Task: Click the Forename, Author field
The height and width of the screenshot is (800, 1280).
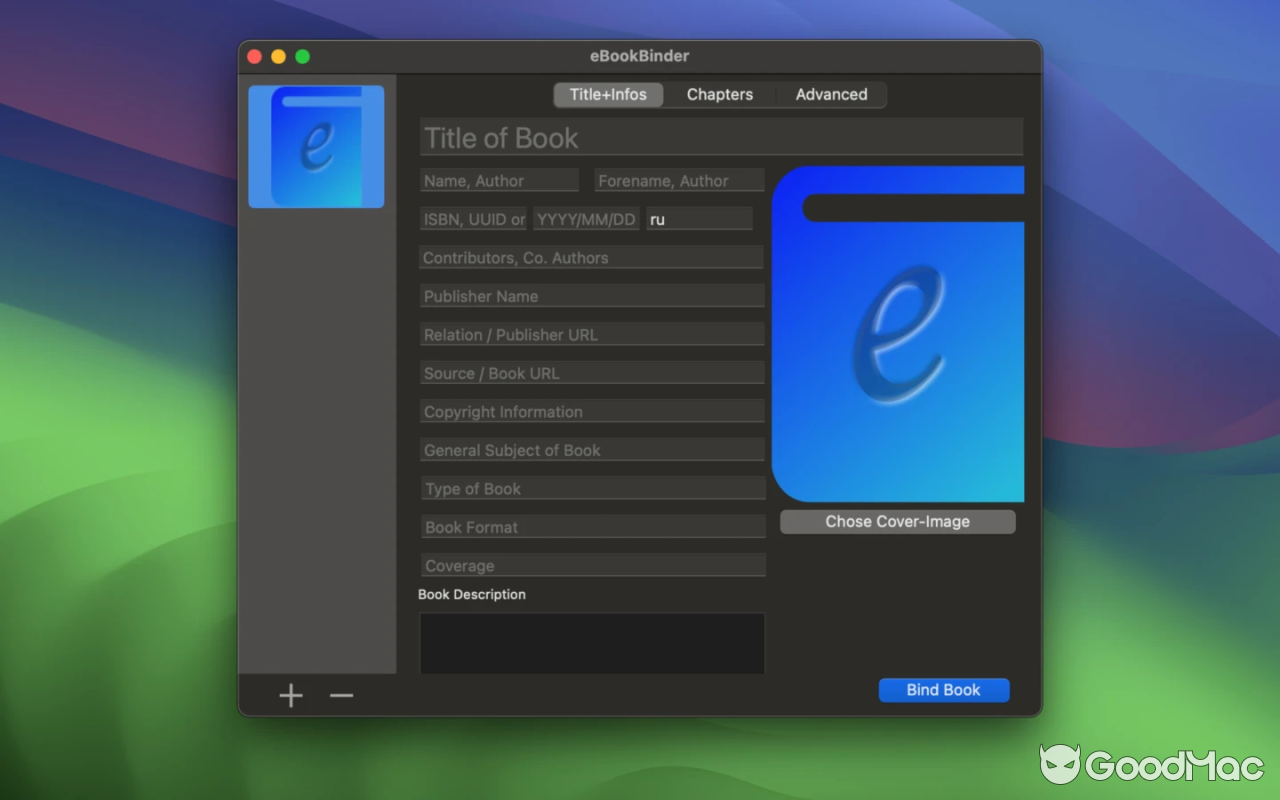Action: tap(679, 180)
